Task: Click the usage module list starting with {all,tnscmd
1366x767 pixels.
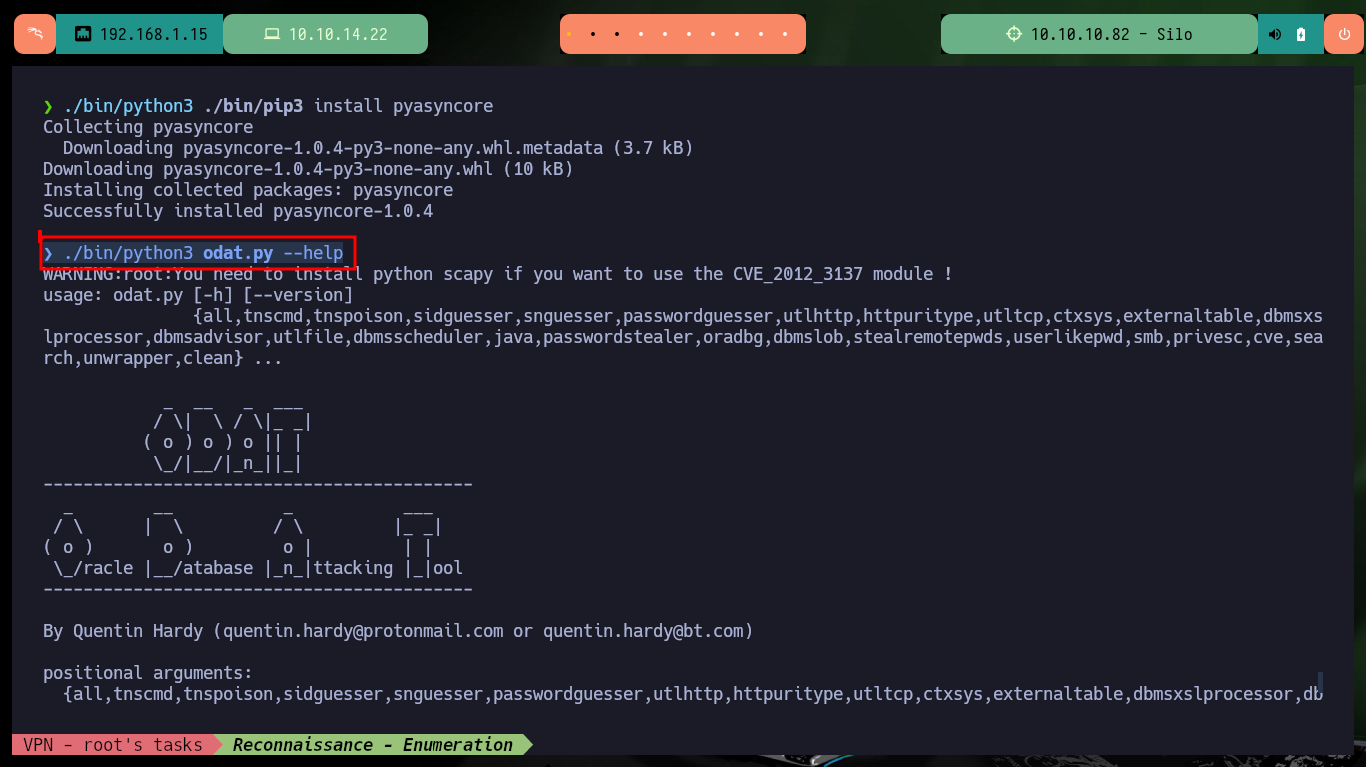Action: point(683,337)
